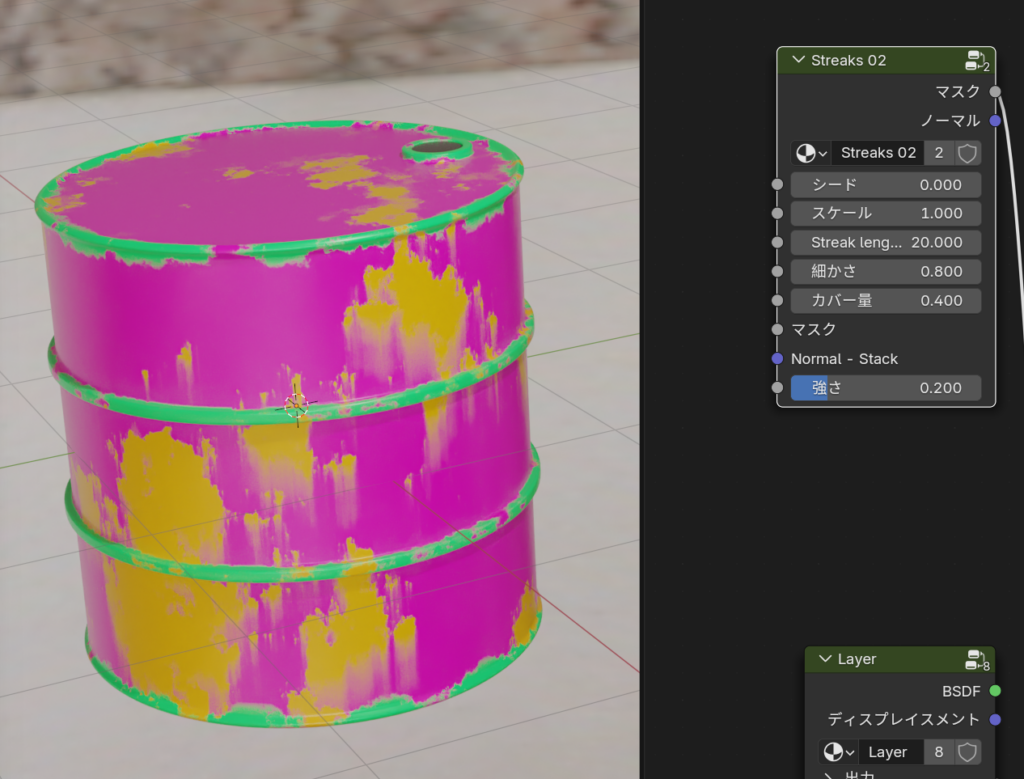
Task: Click the 強さ slider set to 0.200
Action: 885,388
